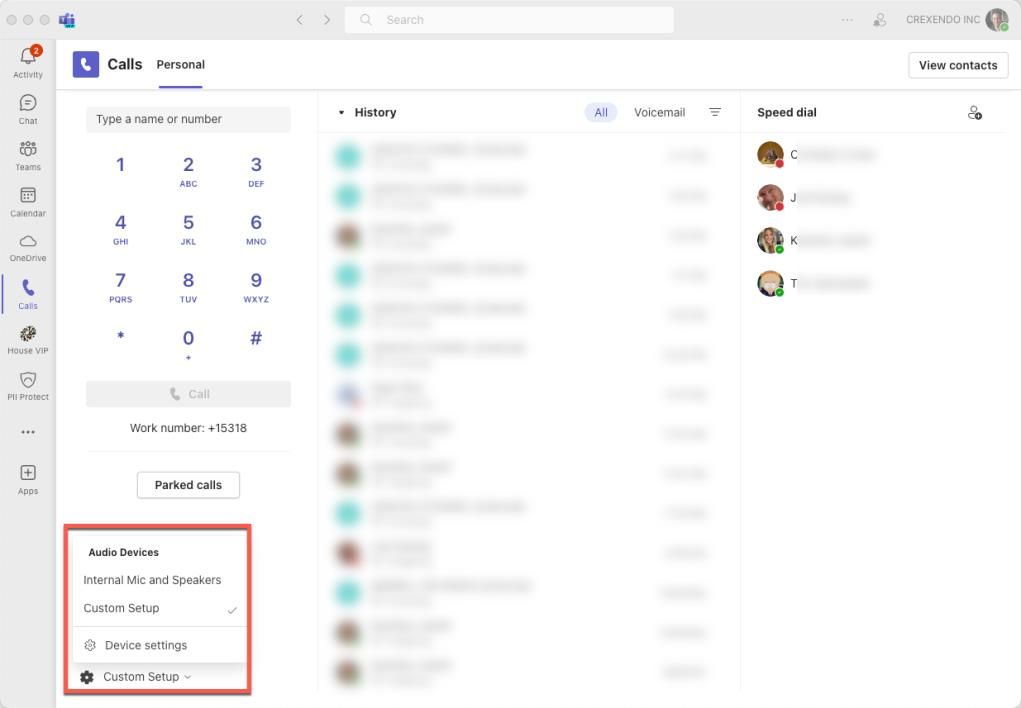
Task: Select speed dial contact starting with K
Action: (x=814, y=240)
